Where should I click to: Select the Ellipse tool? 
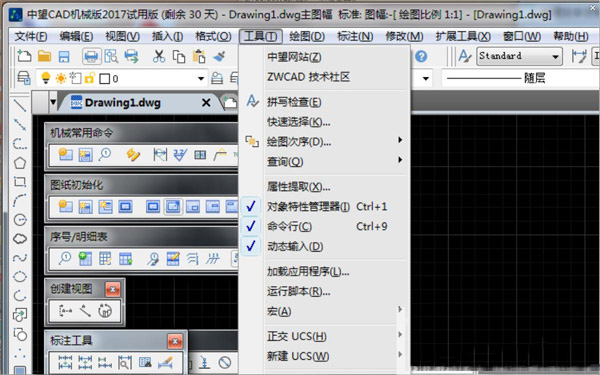(x=20, y=276)
